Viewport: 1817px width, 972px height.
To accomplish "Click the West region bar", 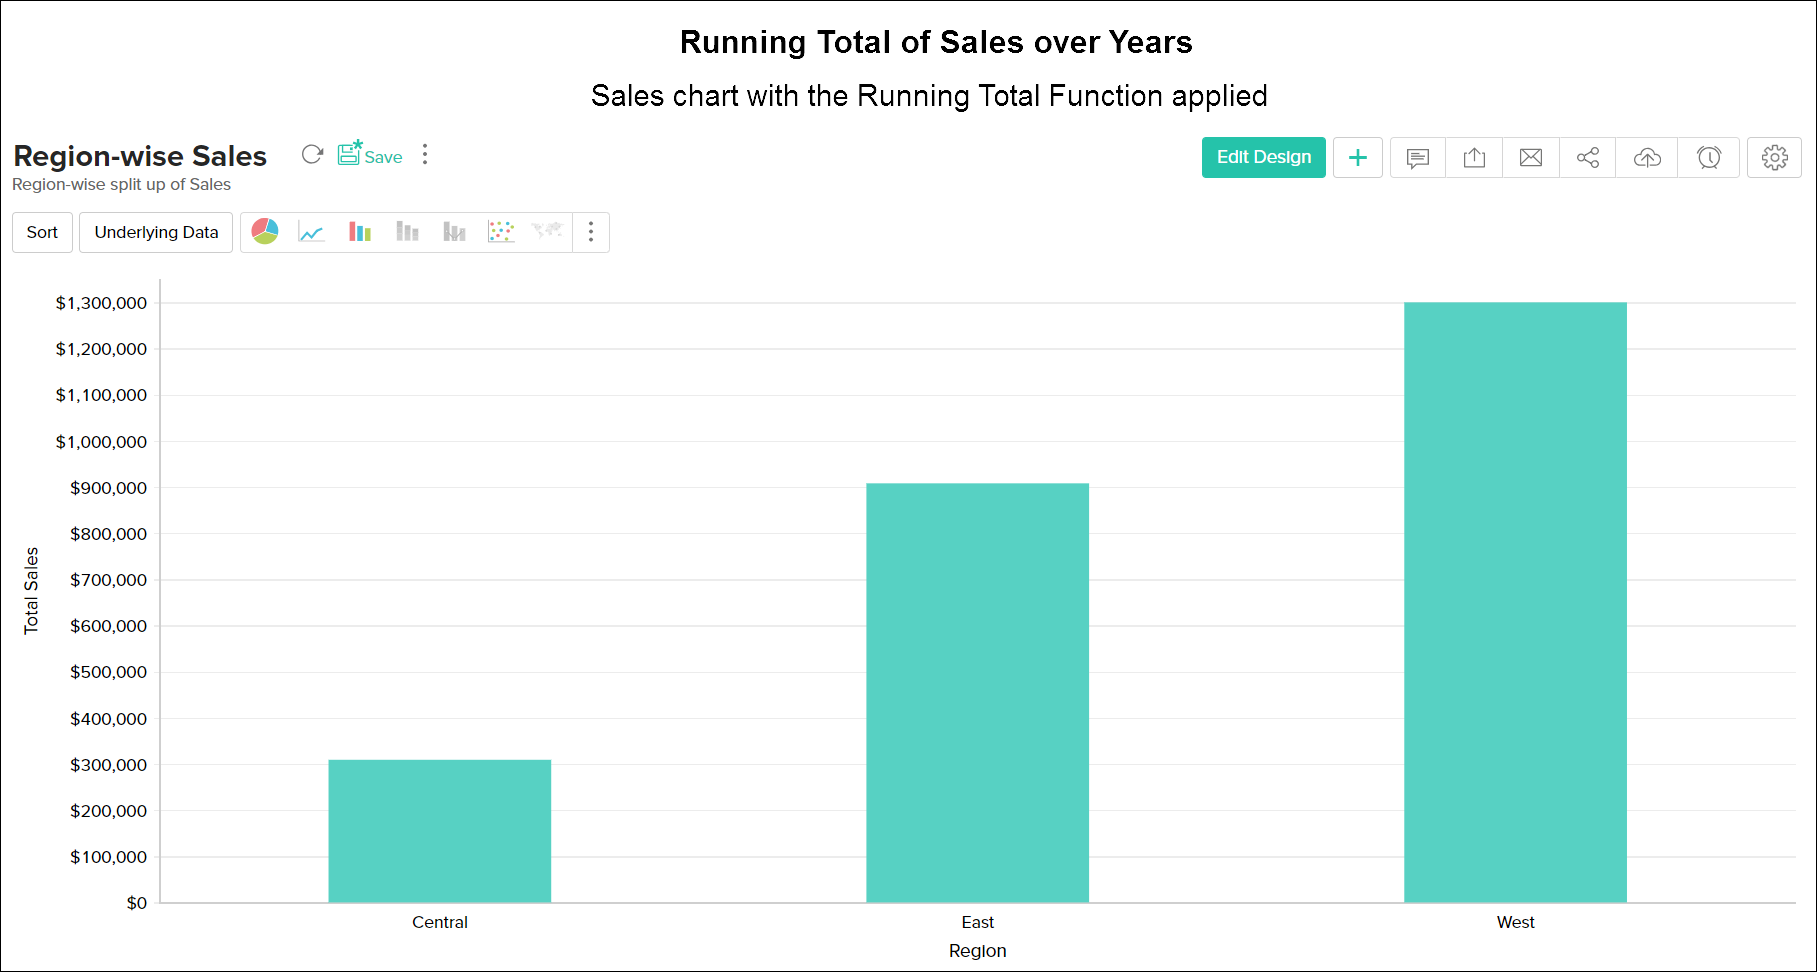I will [x=1515, y=602].
